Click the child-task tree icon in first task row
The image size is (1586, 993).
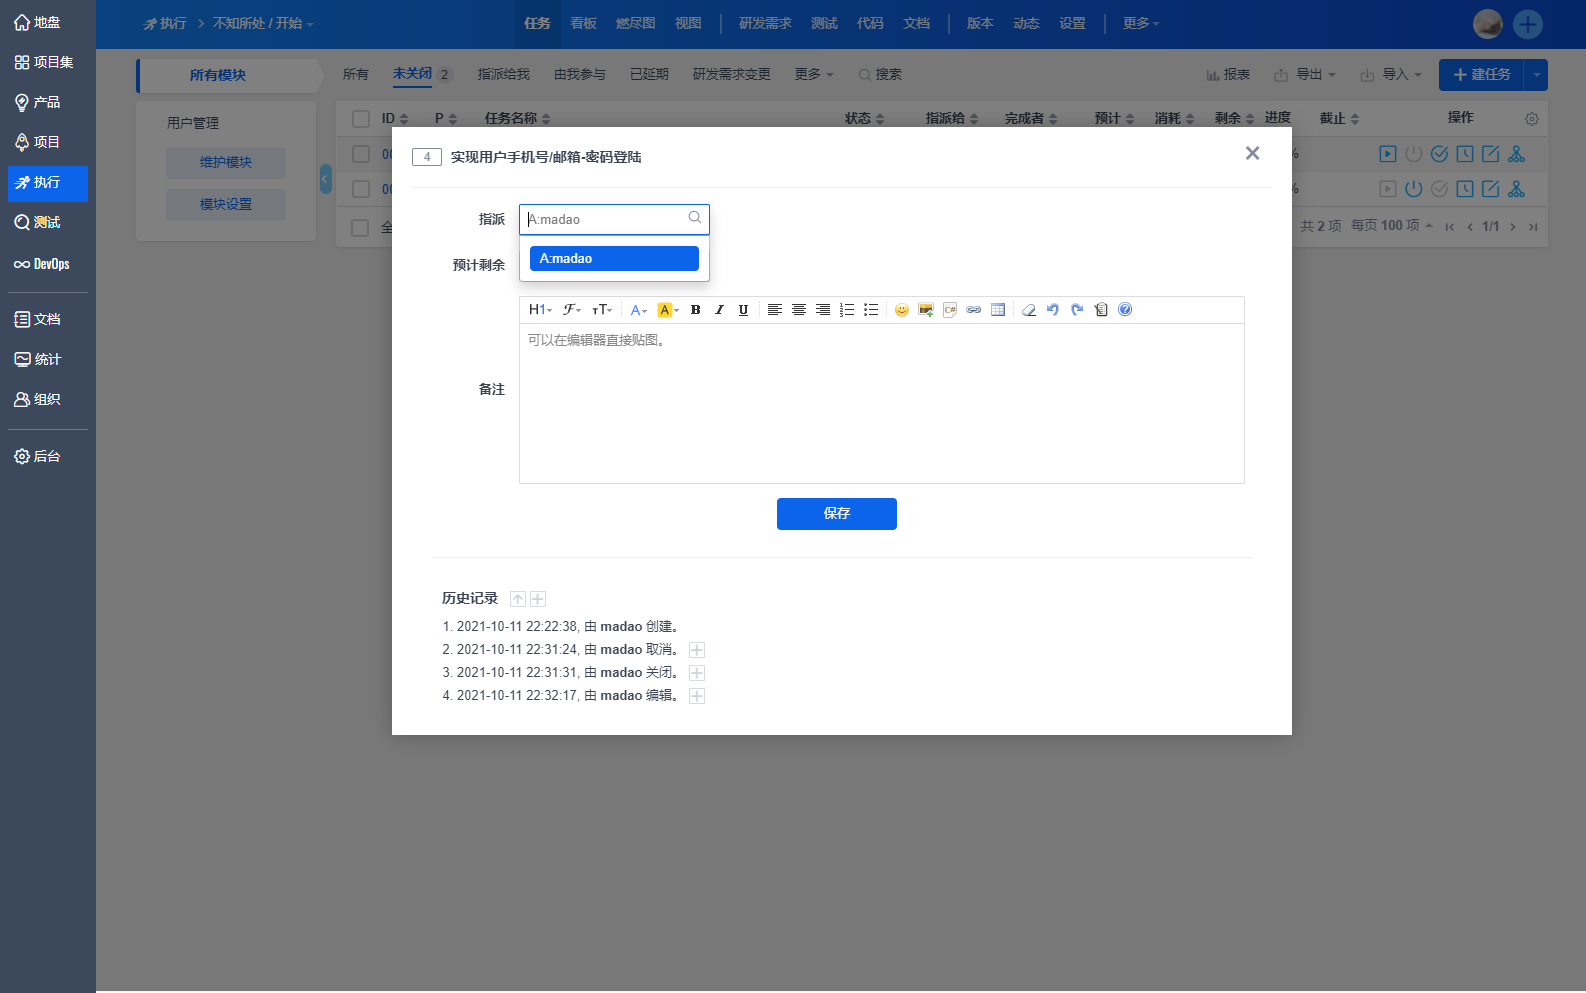pyautogui.click(x=1516, y=154)
